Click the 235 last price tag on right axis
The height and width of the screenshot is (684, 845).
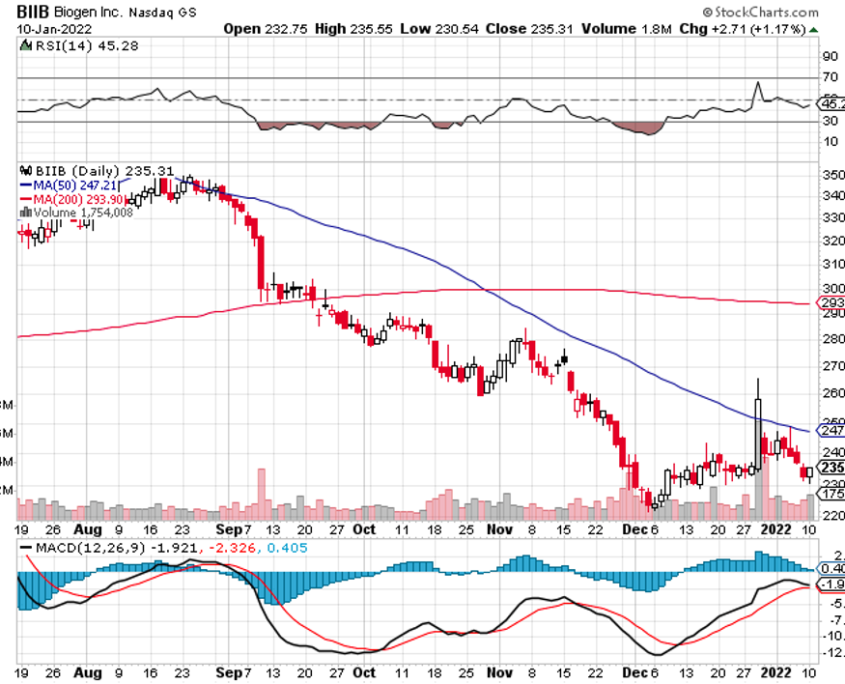pyautogui.click(x=831, y=467)
